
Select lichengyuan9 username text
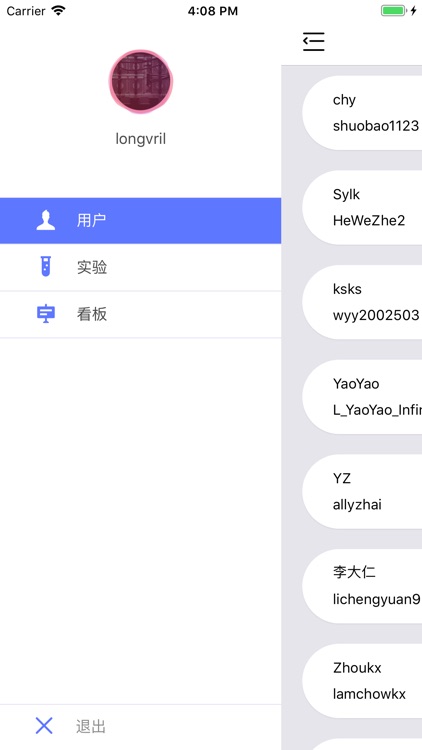pos(377,600)
